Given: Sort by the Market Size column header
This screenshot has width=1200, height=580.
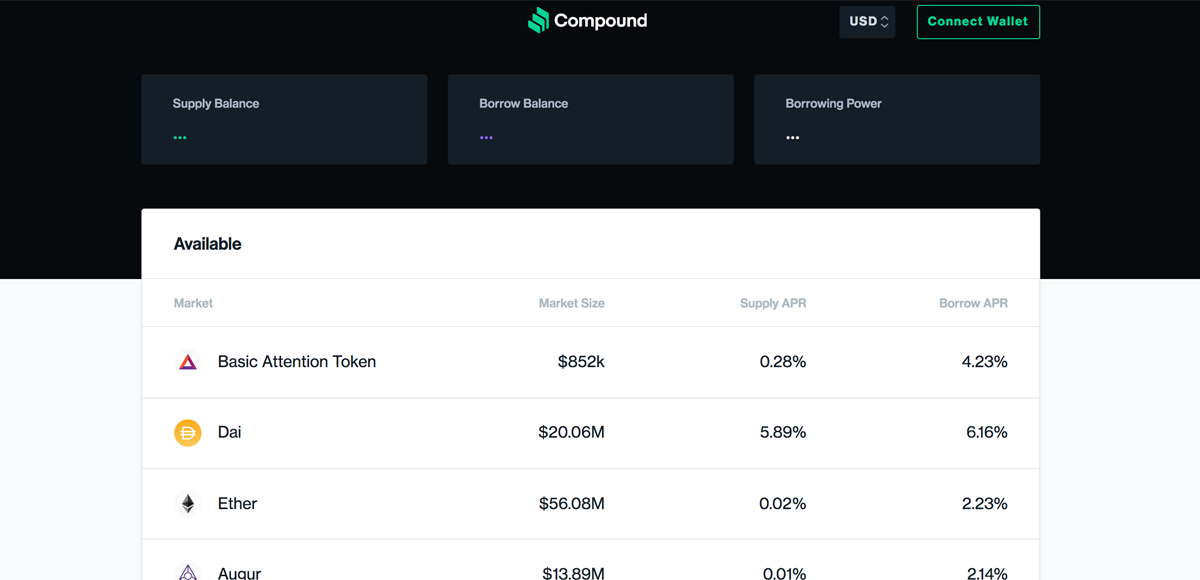Looking at the screenshot, I should coord(572,303).
